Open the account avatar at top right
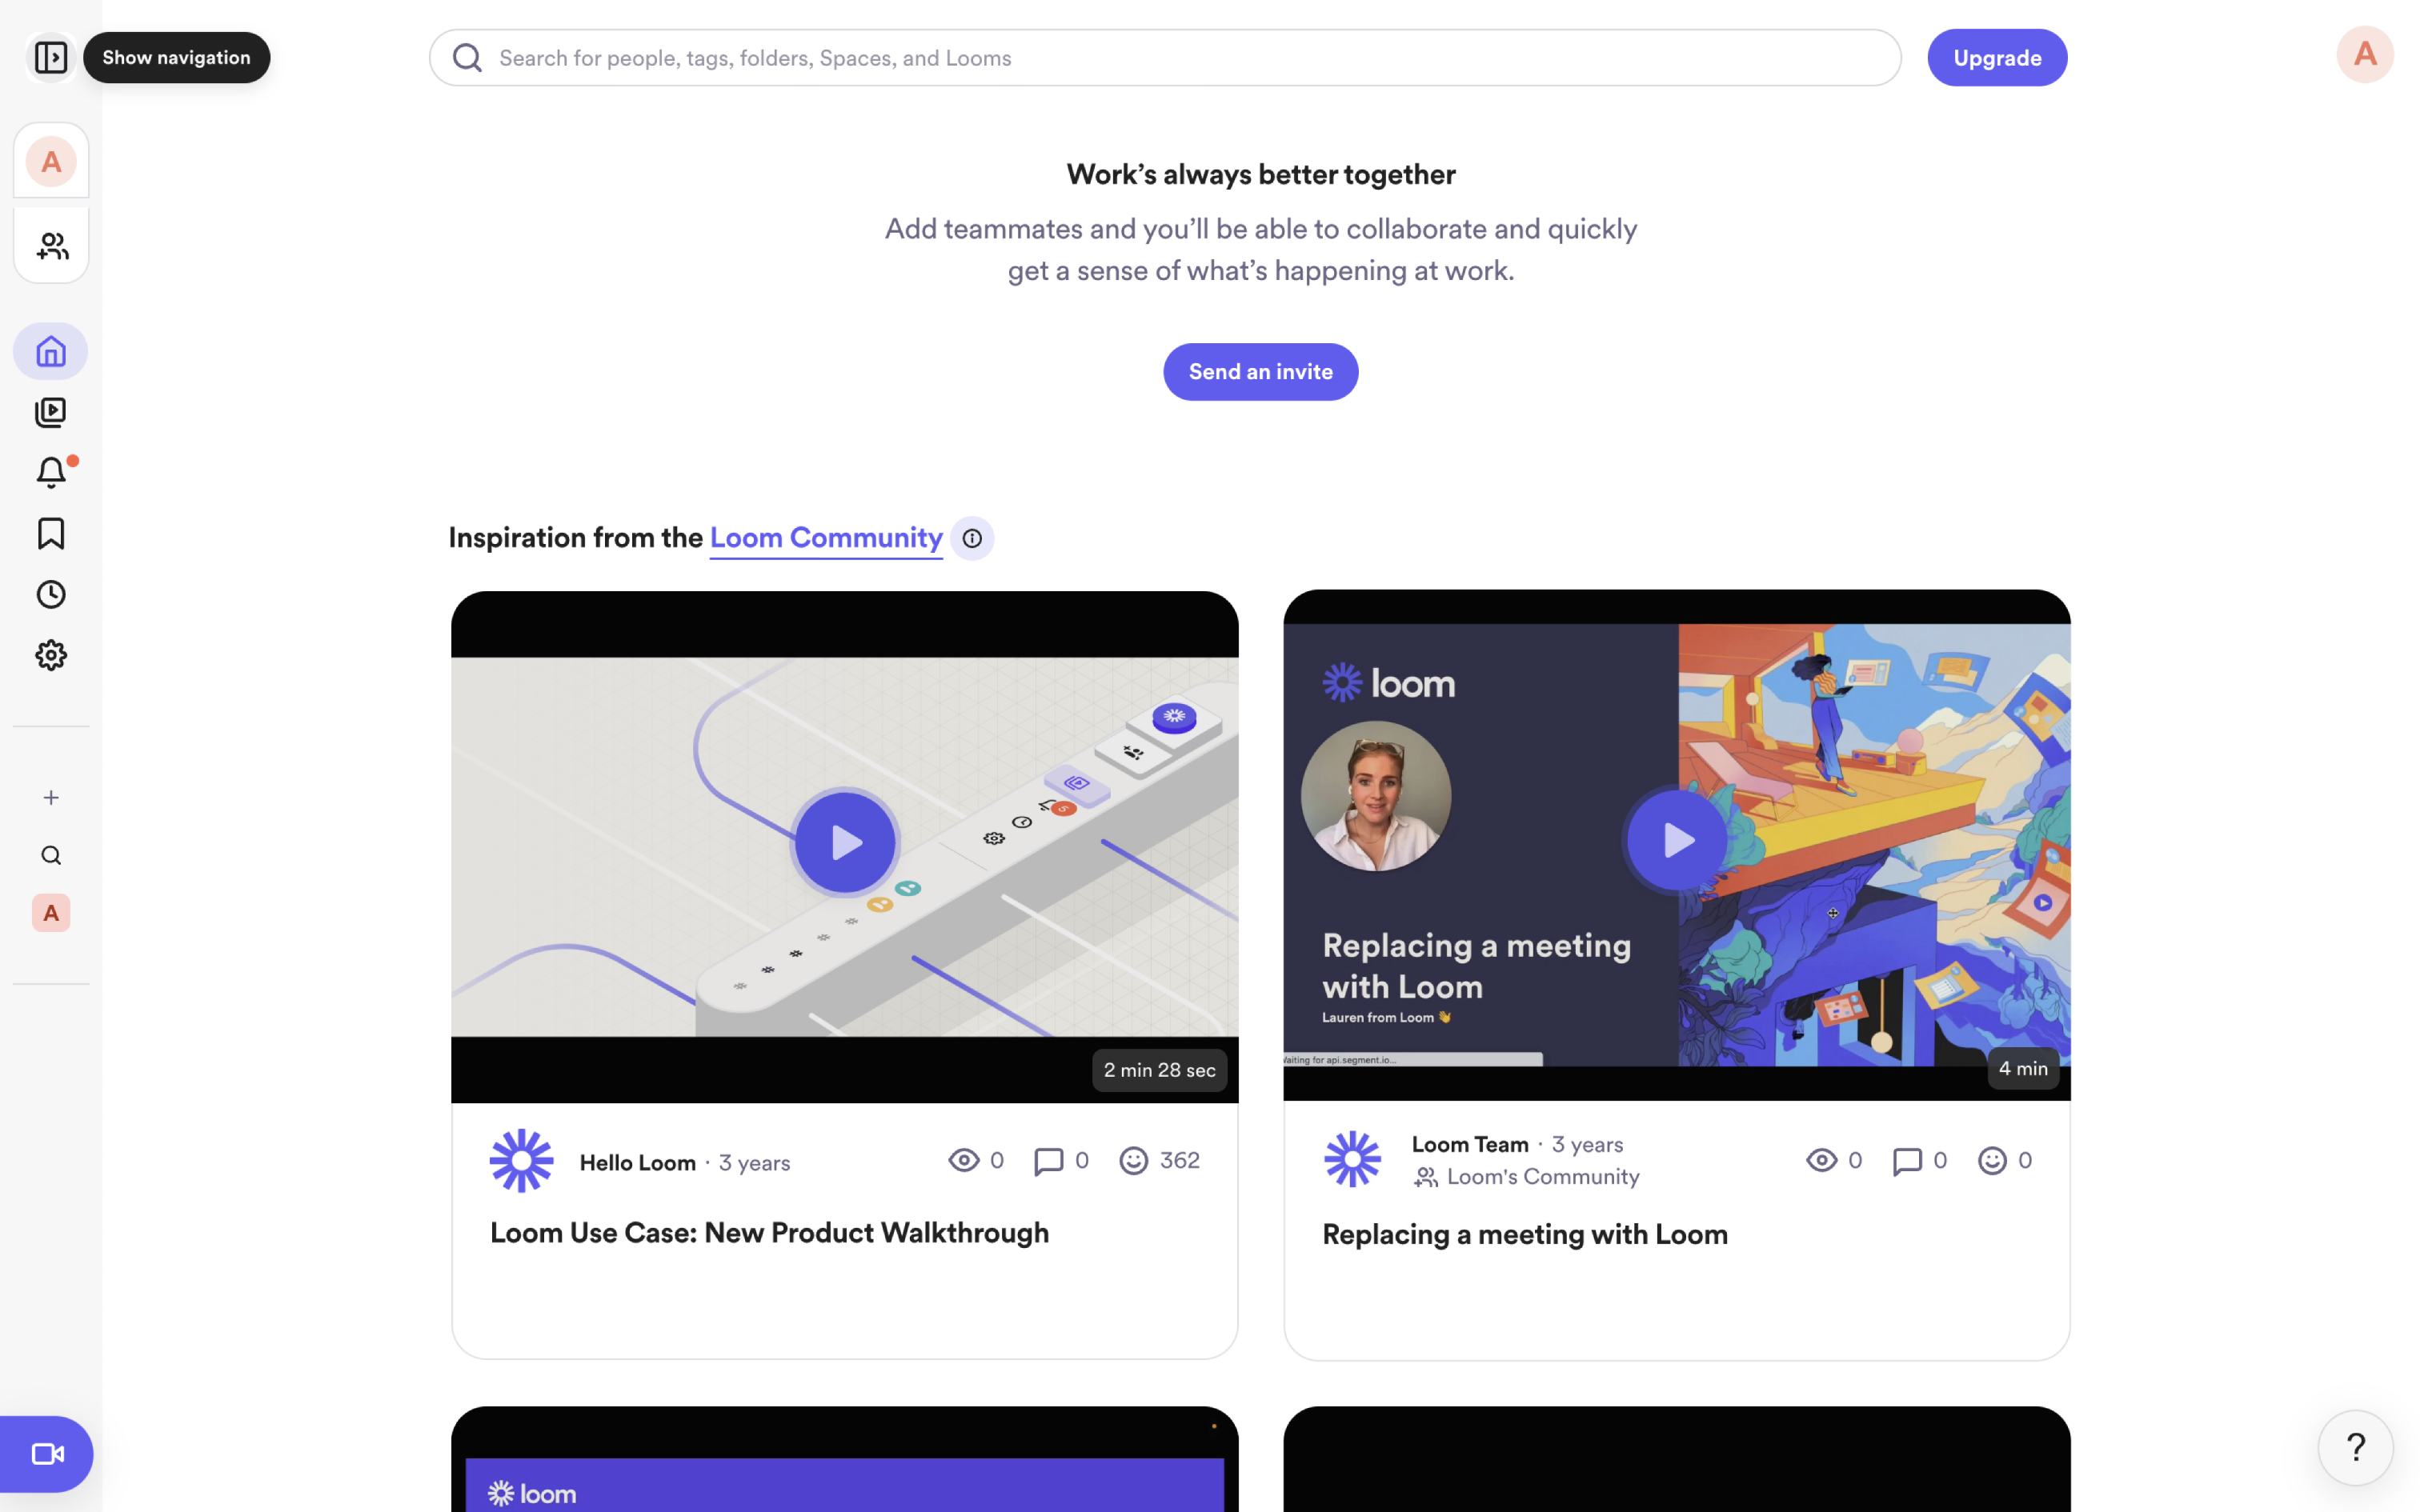 coord(2364,54)
